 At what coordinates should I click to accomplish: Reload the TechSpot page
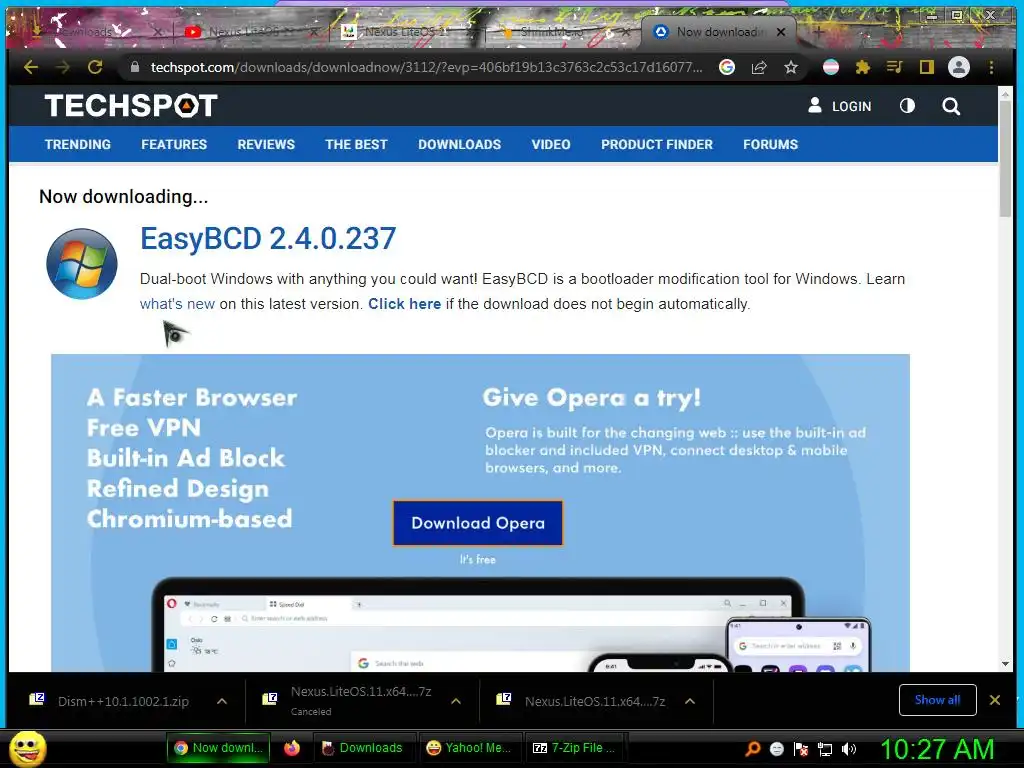click(95, 67)
